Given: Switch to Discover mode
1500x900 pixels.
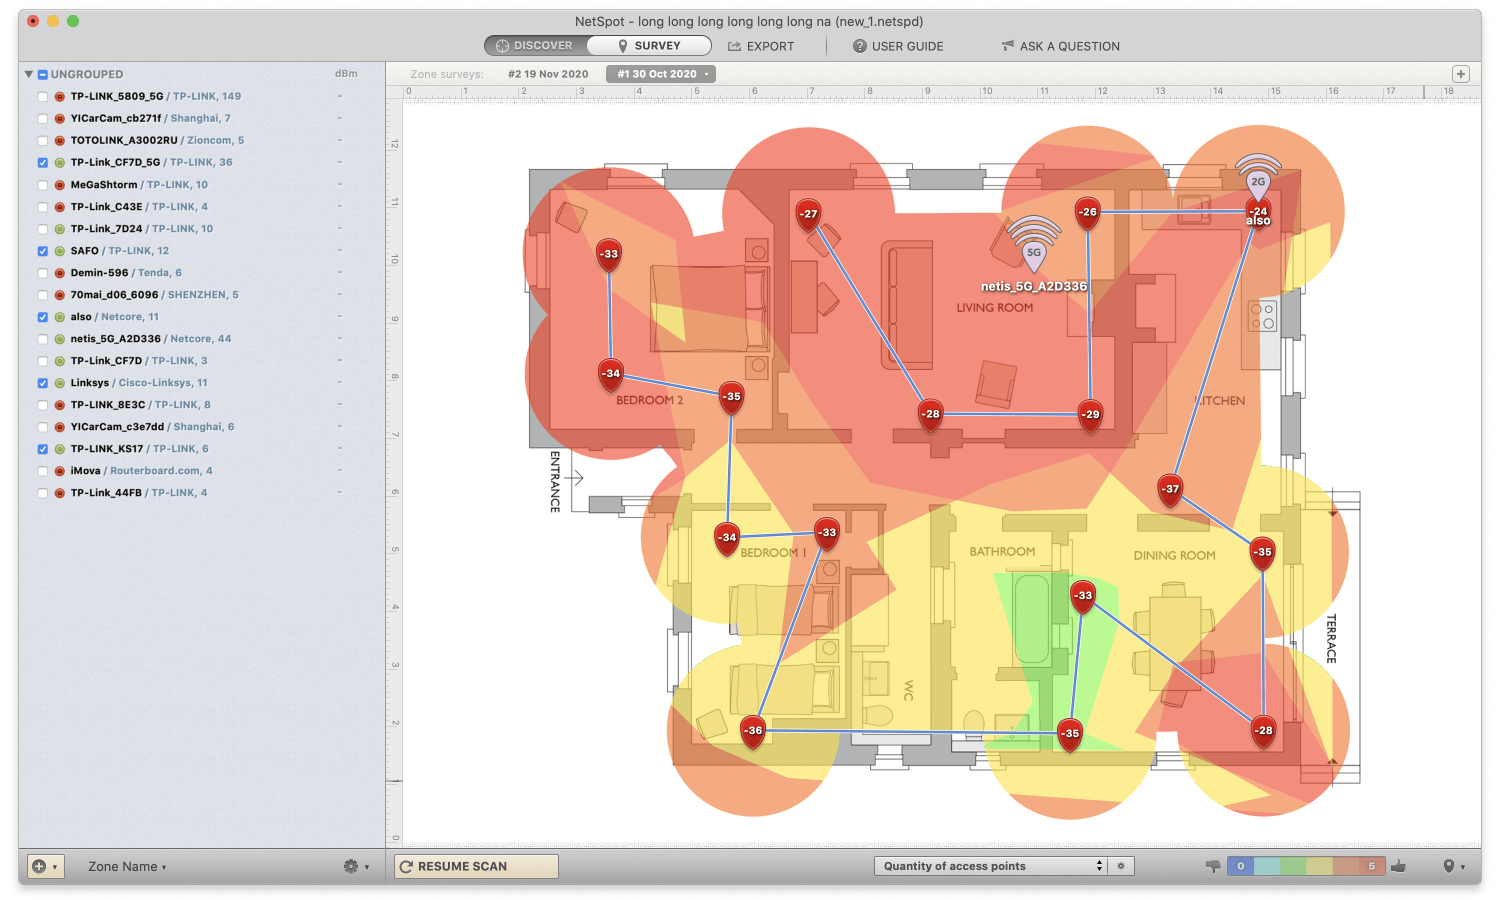Looking at the screenshot, I should tap(535, 46).
